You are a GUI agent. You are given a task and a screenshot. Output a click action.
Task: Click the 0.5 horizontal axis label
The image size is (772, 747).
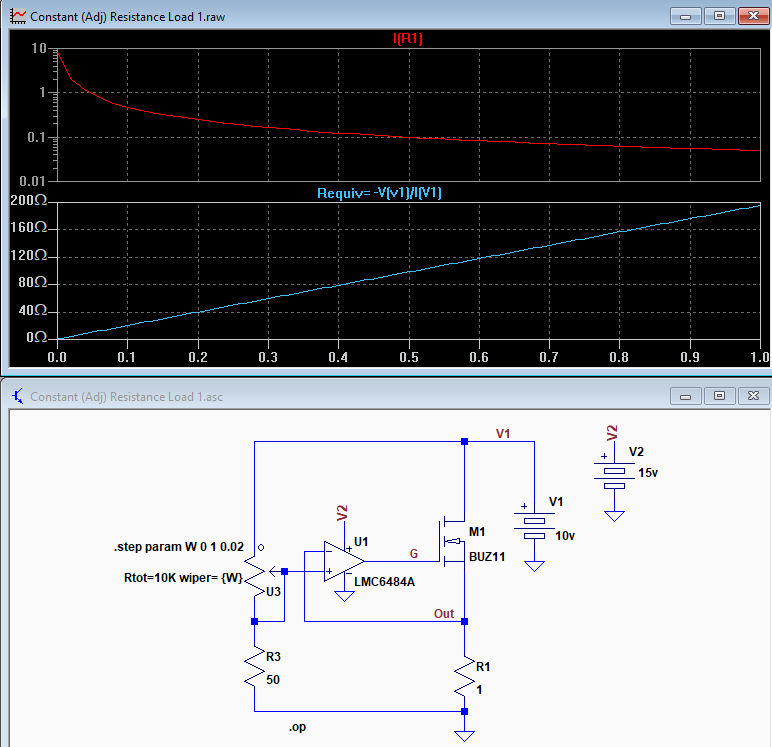tap(409, 357)
